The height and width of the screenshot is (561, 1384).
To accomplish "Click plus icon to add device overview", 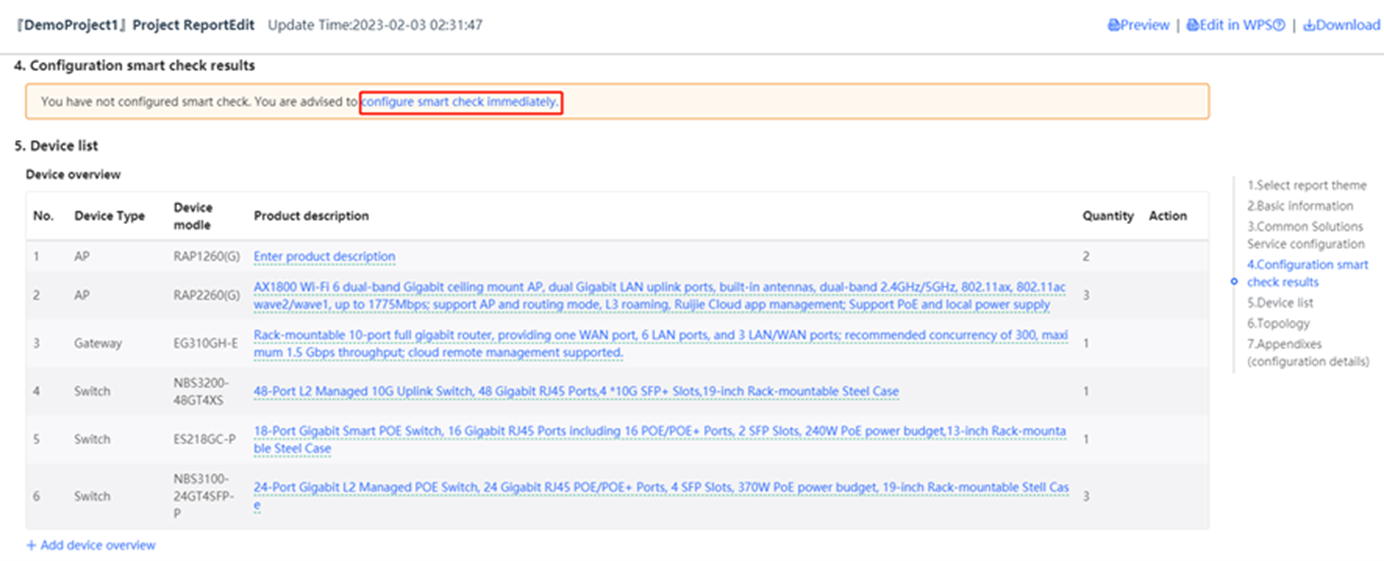I will pos(31,545).
